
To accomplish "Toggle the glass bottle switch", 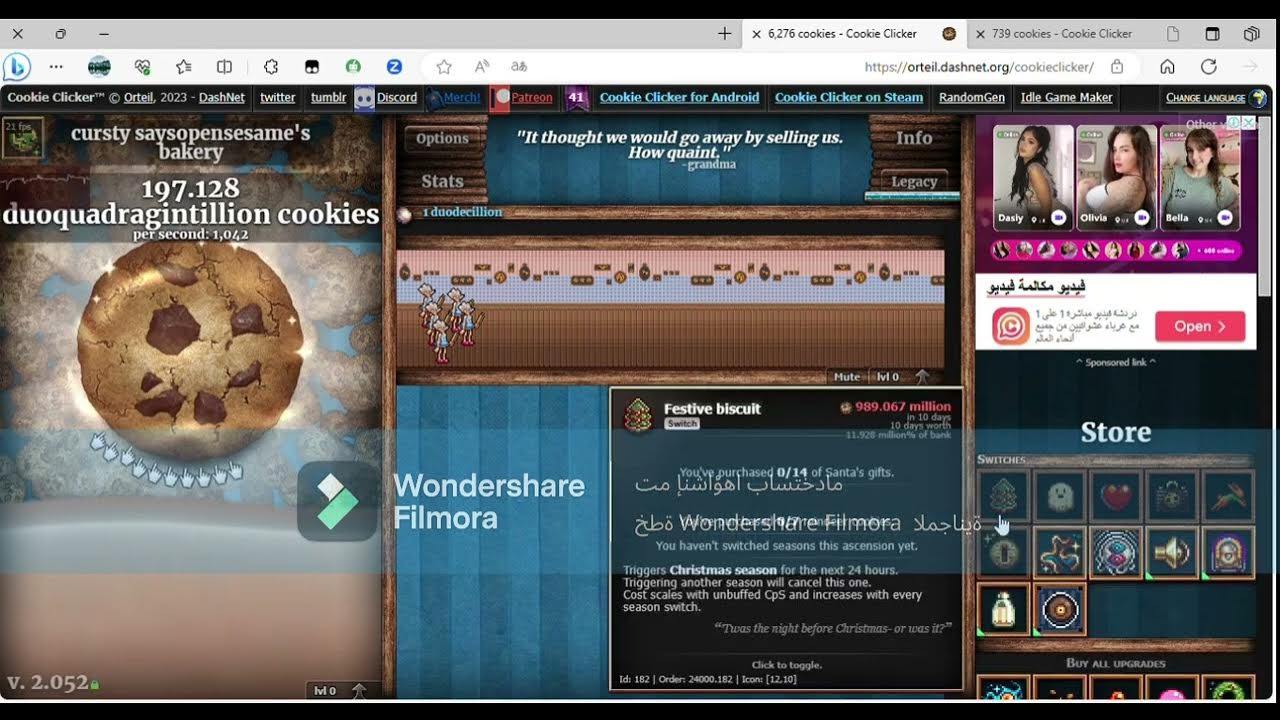I will point(1002,610).
